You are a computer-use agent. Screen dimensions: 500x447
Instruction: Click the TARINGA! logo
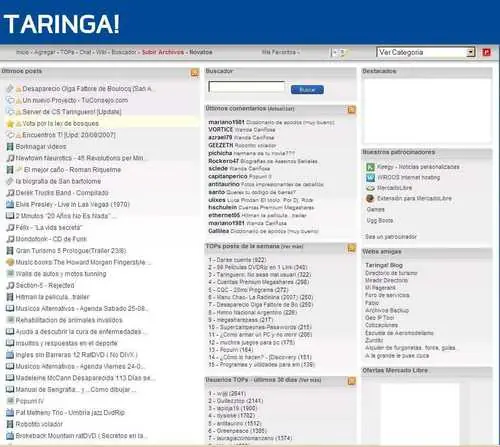tap(61, 24)
